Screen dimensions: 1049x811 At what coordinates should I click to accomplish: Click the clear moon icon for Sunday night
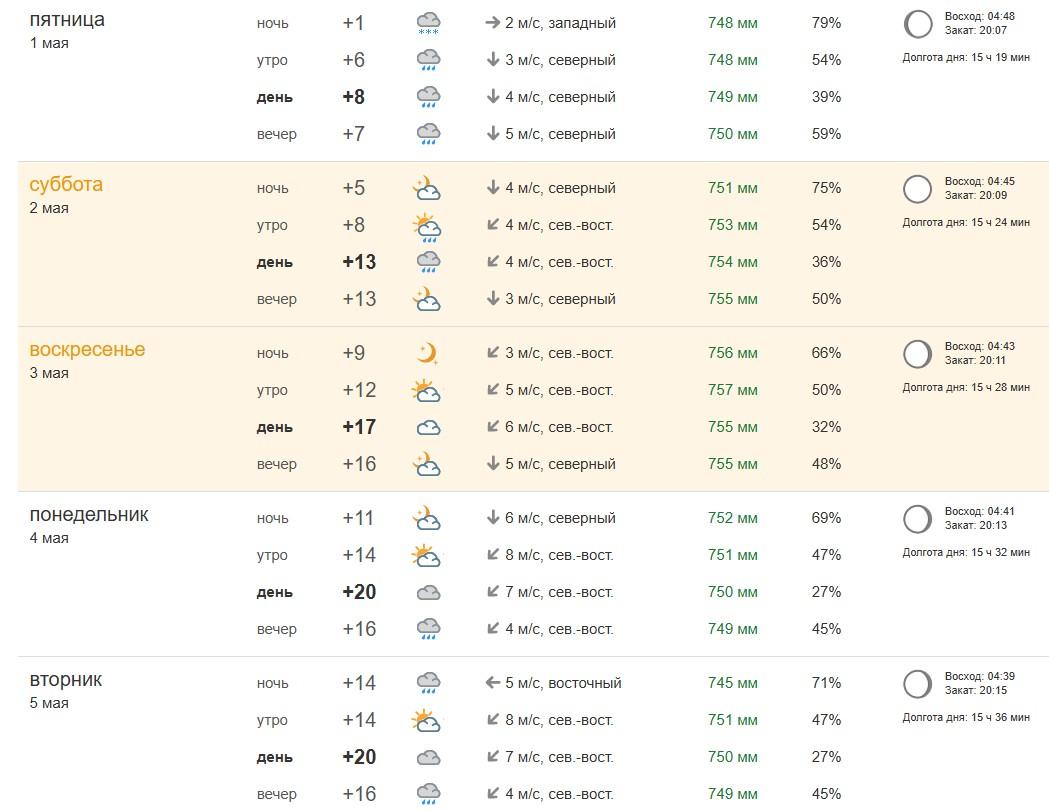(427, 353)
